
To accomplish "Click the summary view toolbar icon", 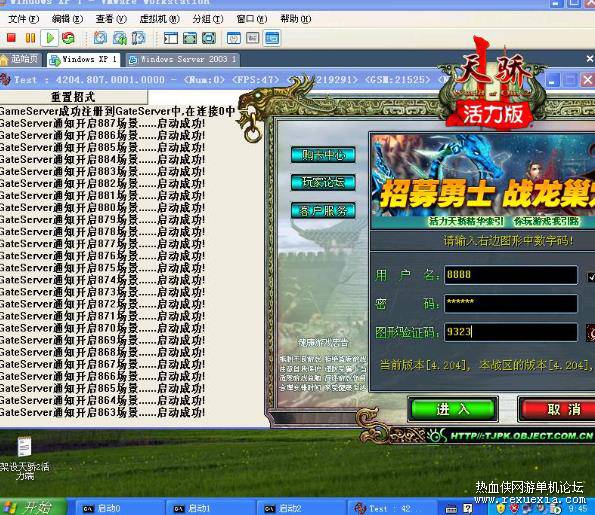I will 233,38.
